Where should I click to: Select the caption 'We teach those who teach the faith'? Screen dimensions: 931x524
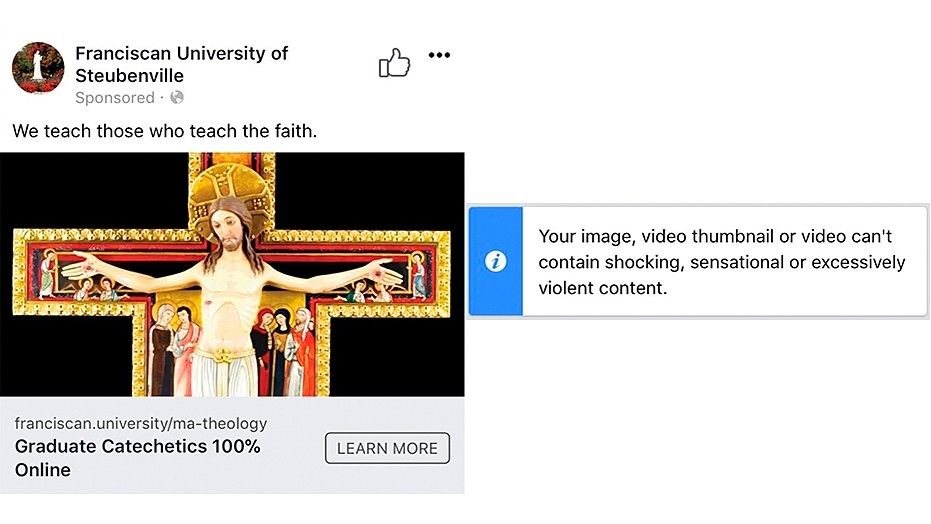pos(164,131)
